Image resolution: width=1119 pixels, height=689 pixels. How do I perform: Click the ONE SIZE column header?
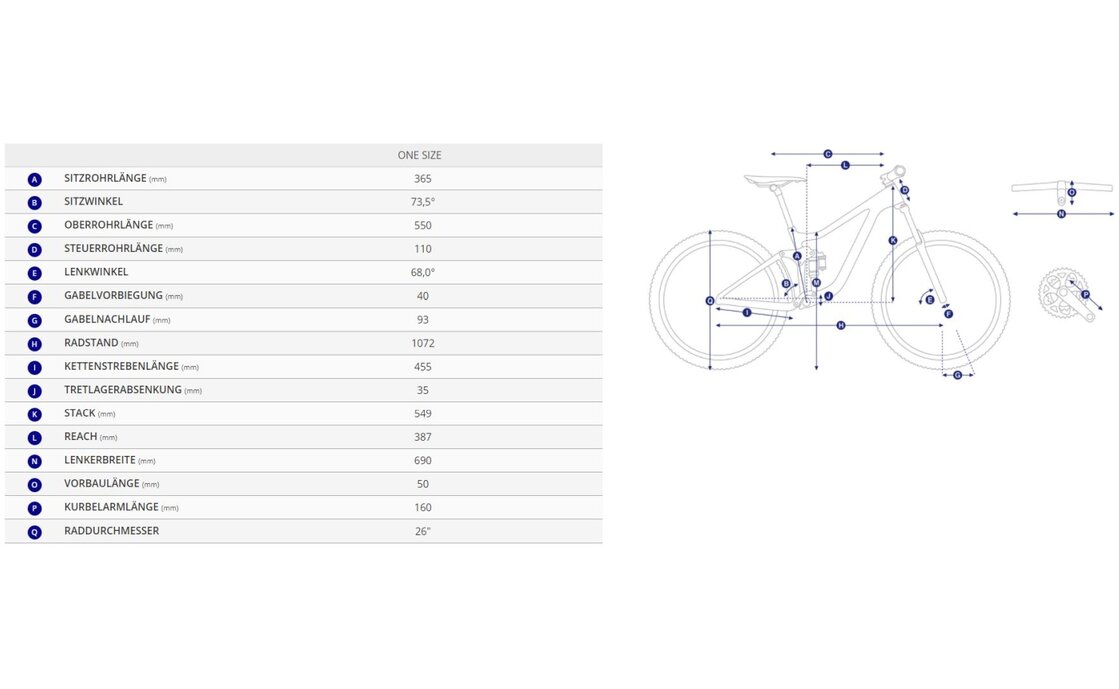(x=419, y=156)
